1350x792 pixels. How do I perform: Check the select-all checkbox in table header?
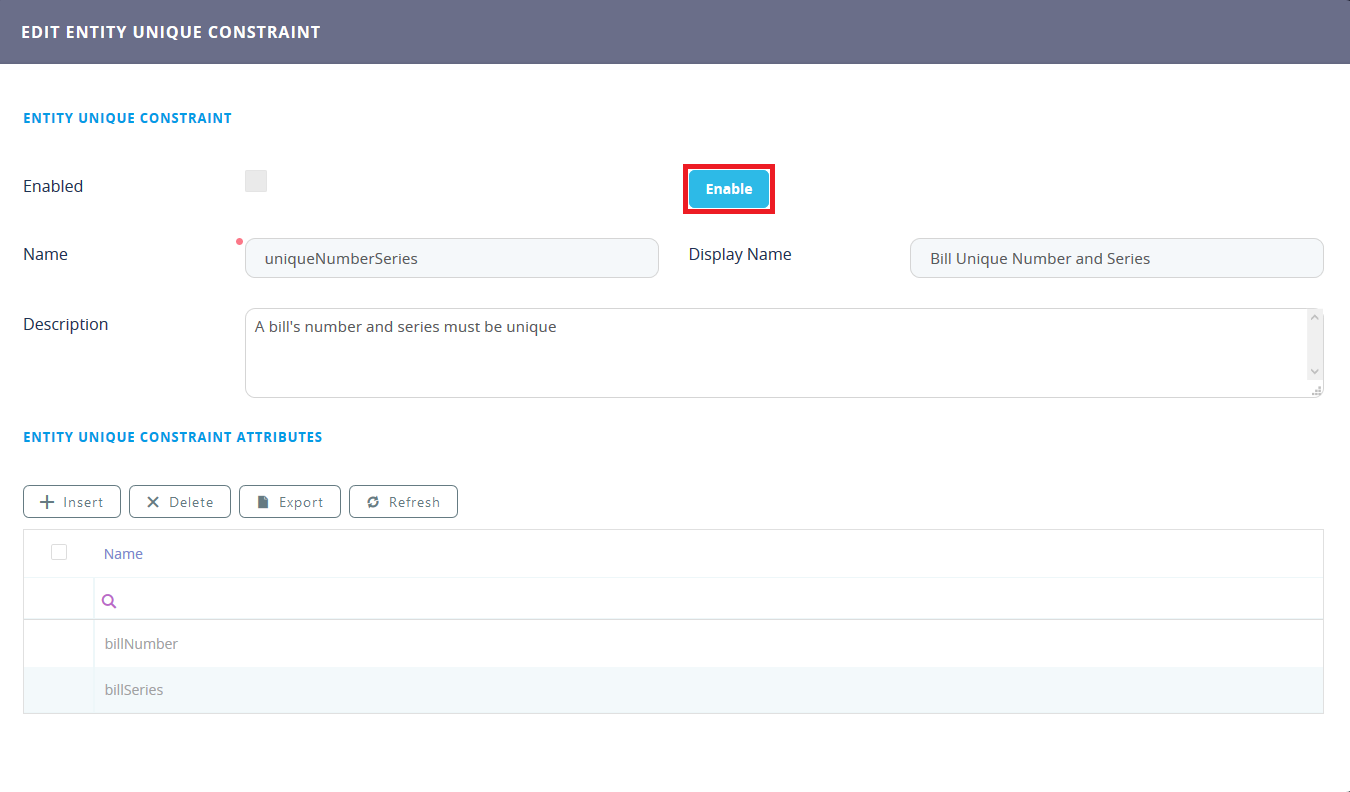(x=59, y=552)
